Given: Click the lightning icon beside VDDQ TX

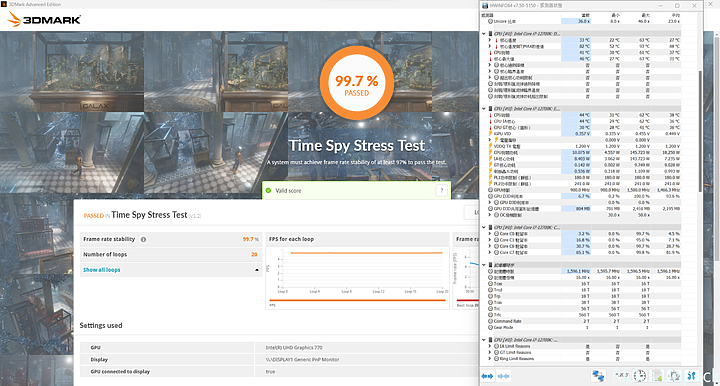Looking at the screenshot, I should [490, 146].
